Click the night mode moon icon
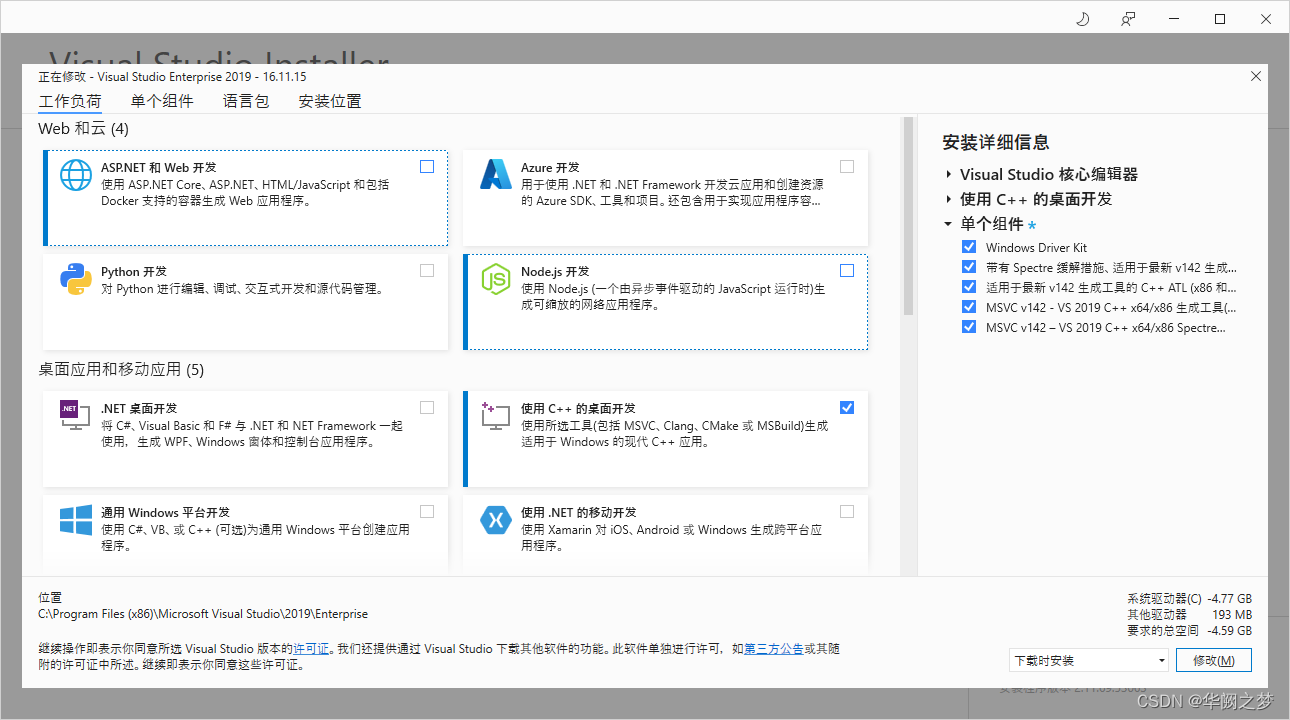The width and height of the screenshot is (1290, 720). tap(1082, 19)
